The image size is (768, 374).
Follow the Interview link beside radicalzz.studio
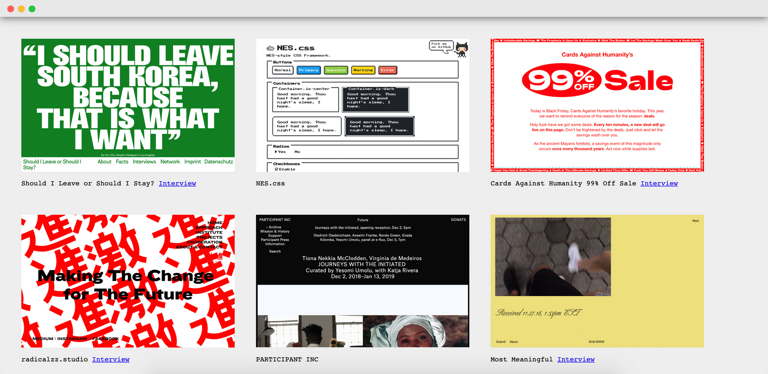click(111, 359)
